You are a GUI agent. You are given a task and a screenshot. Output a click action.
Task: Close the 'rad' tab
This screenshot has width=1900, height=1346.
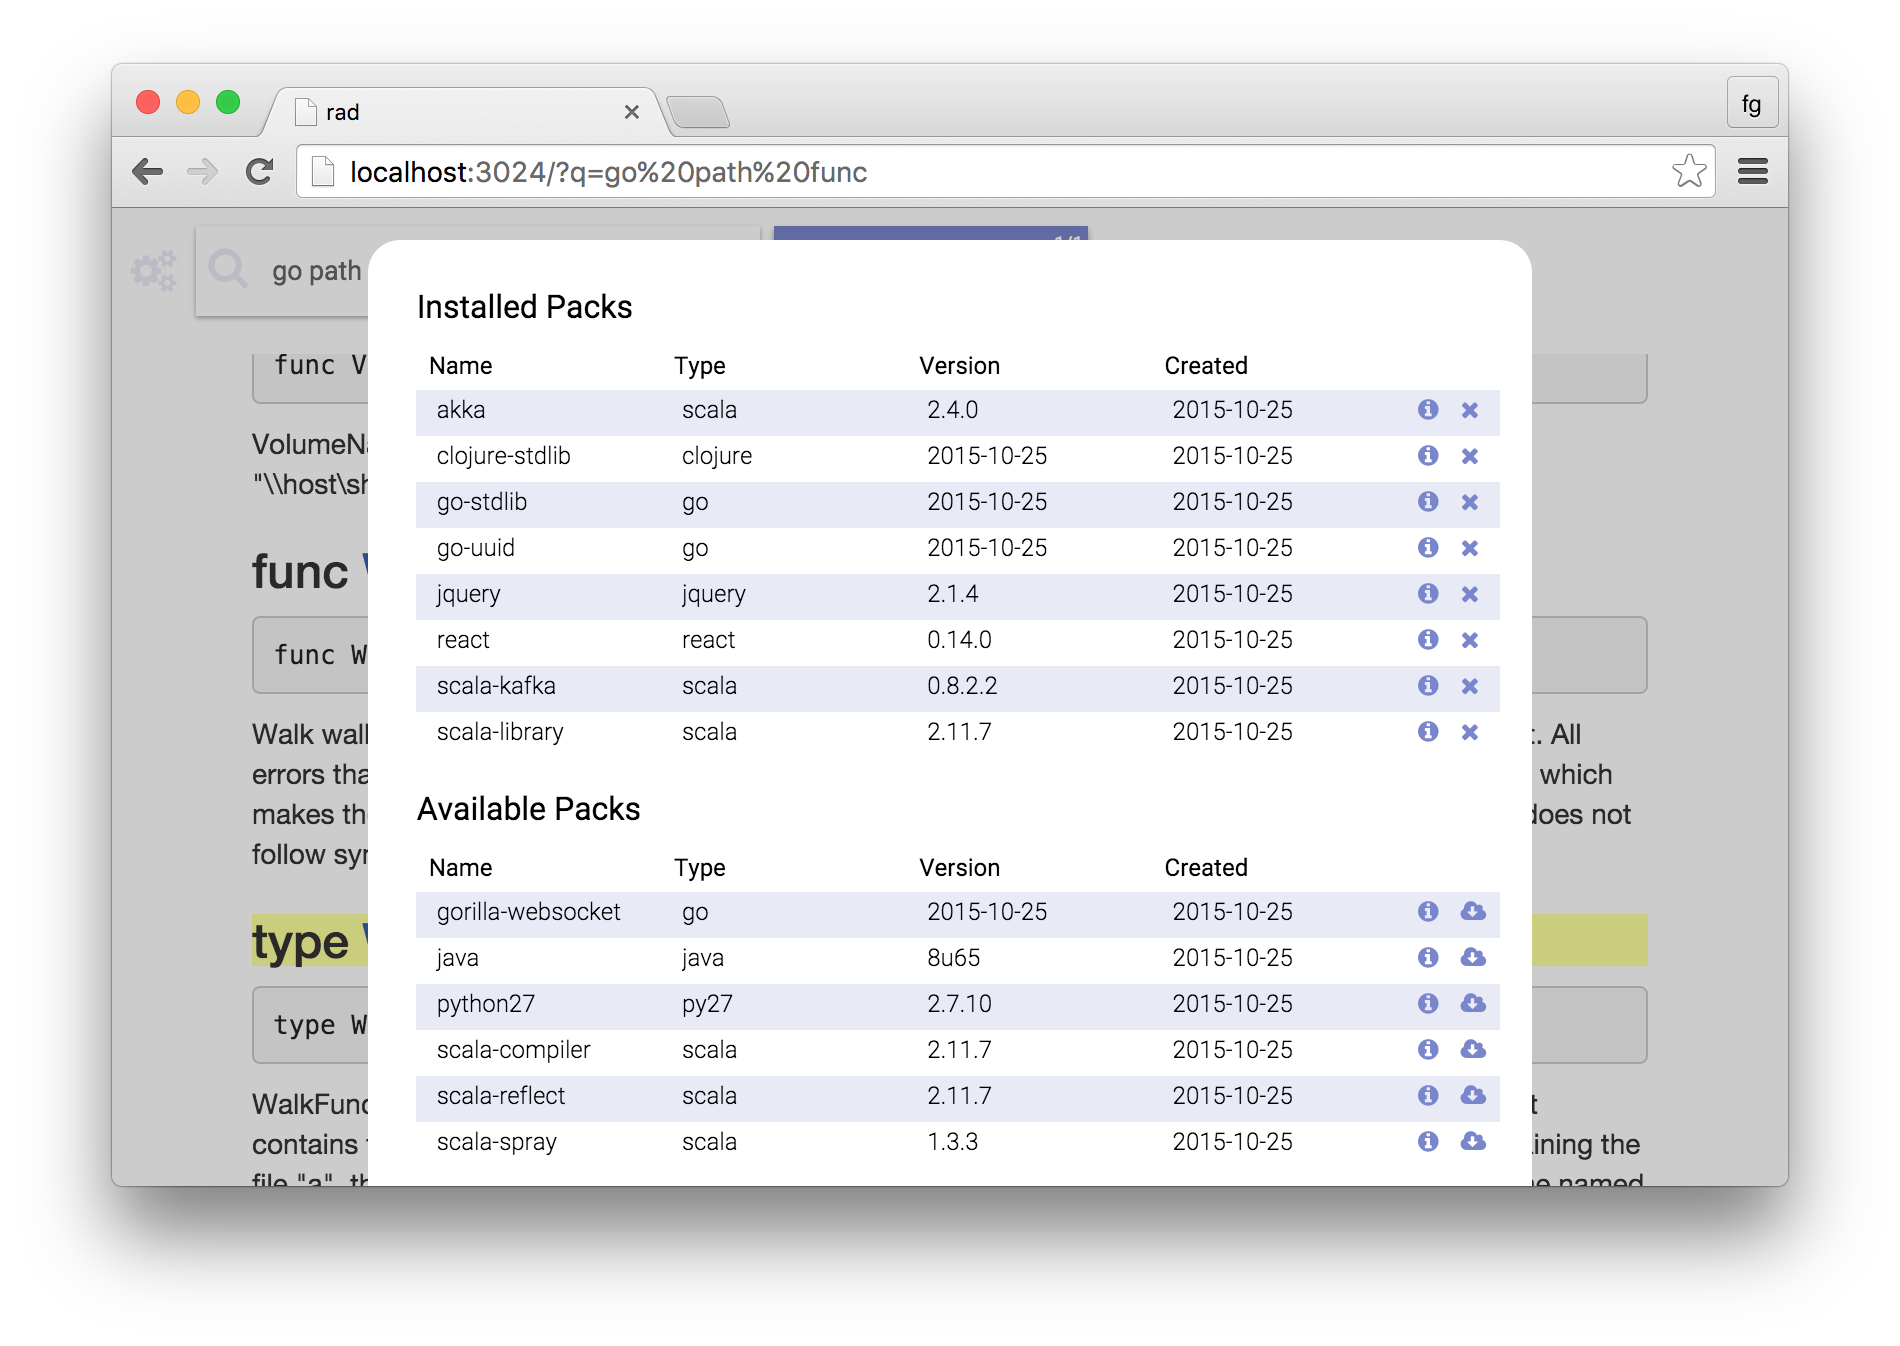[x=631, y=112]
